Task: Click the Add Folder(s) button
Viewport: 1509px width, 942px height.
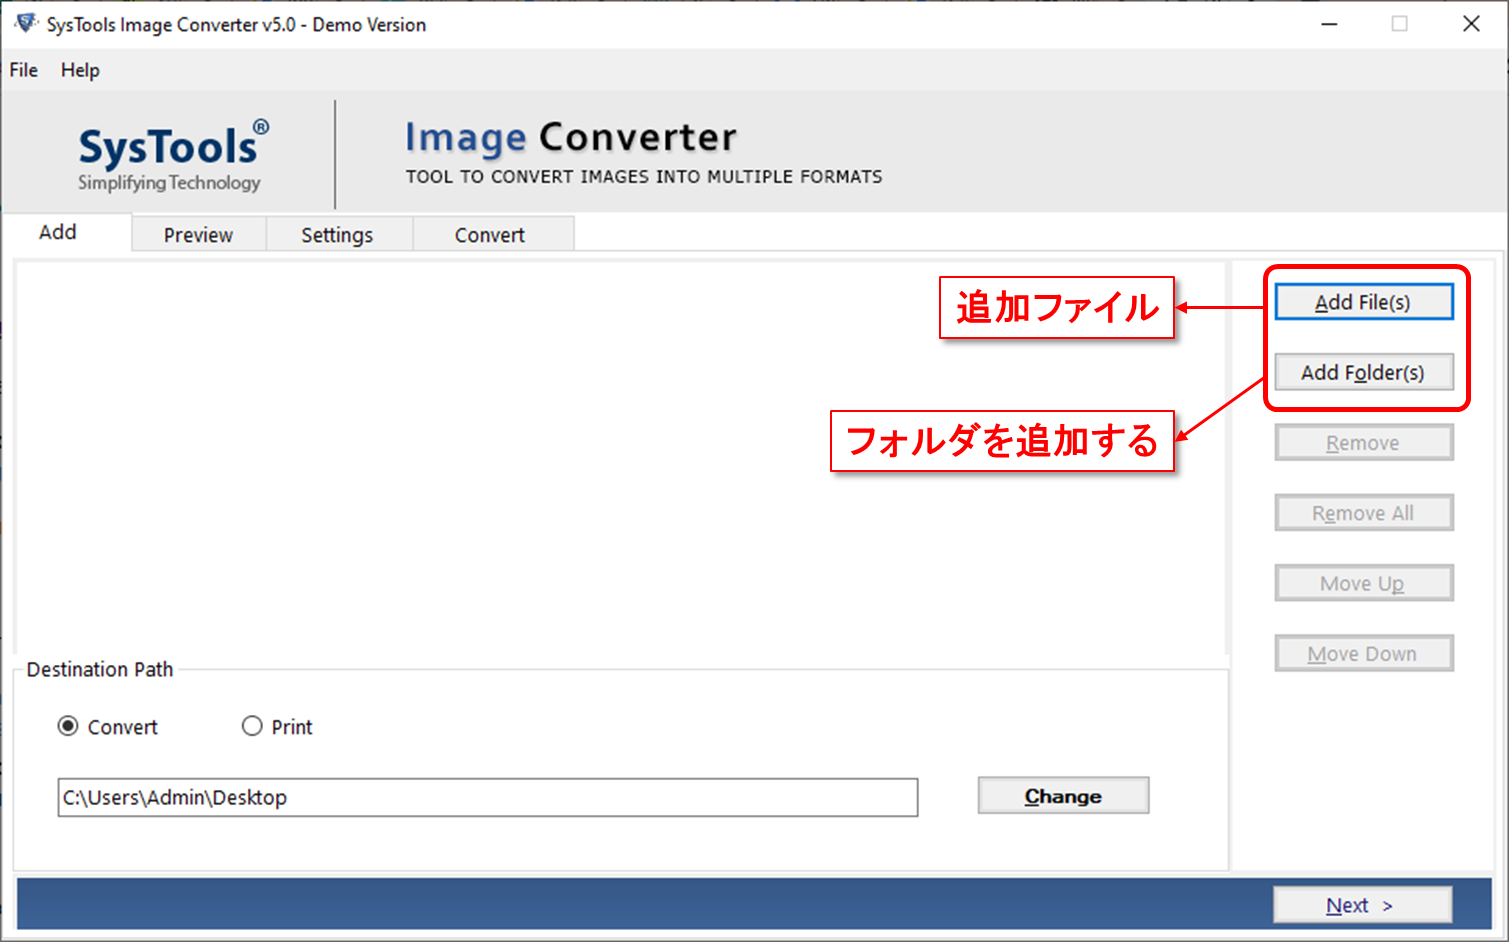Action: coord(1364,372)
